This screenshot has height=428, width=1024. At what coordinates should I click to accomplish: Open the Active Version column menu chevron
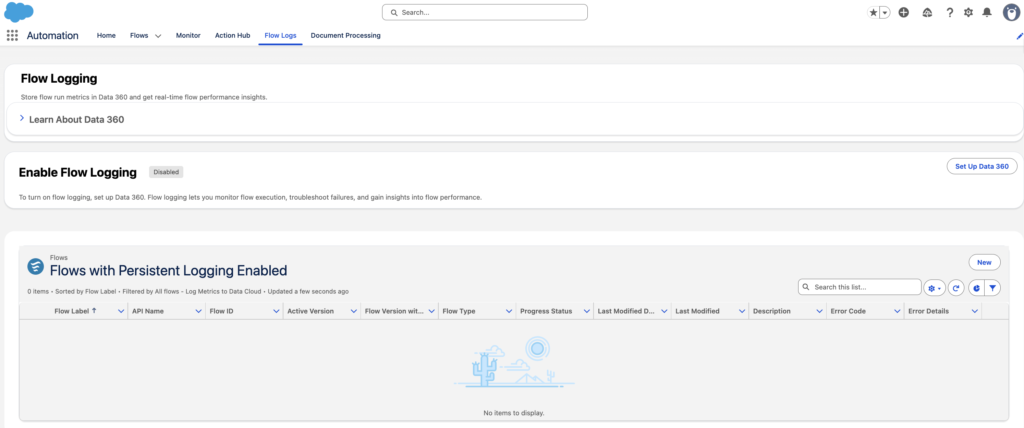pyautogui.click(x=353, y=312)
